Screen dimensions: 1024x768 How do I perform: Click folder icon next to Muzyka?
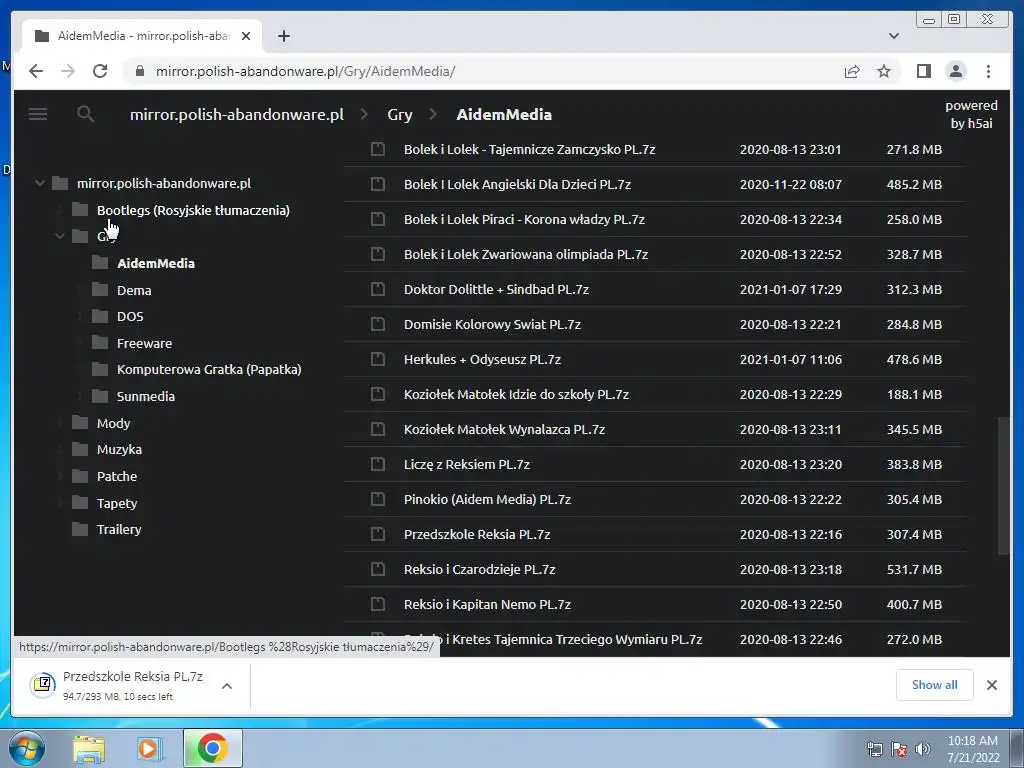80,449
